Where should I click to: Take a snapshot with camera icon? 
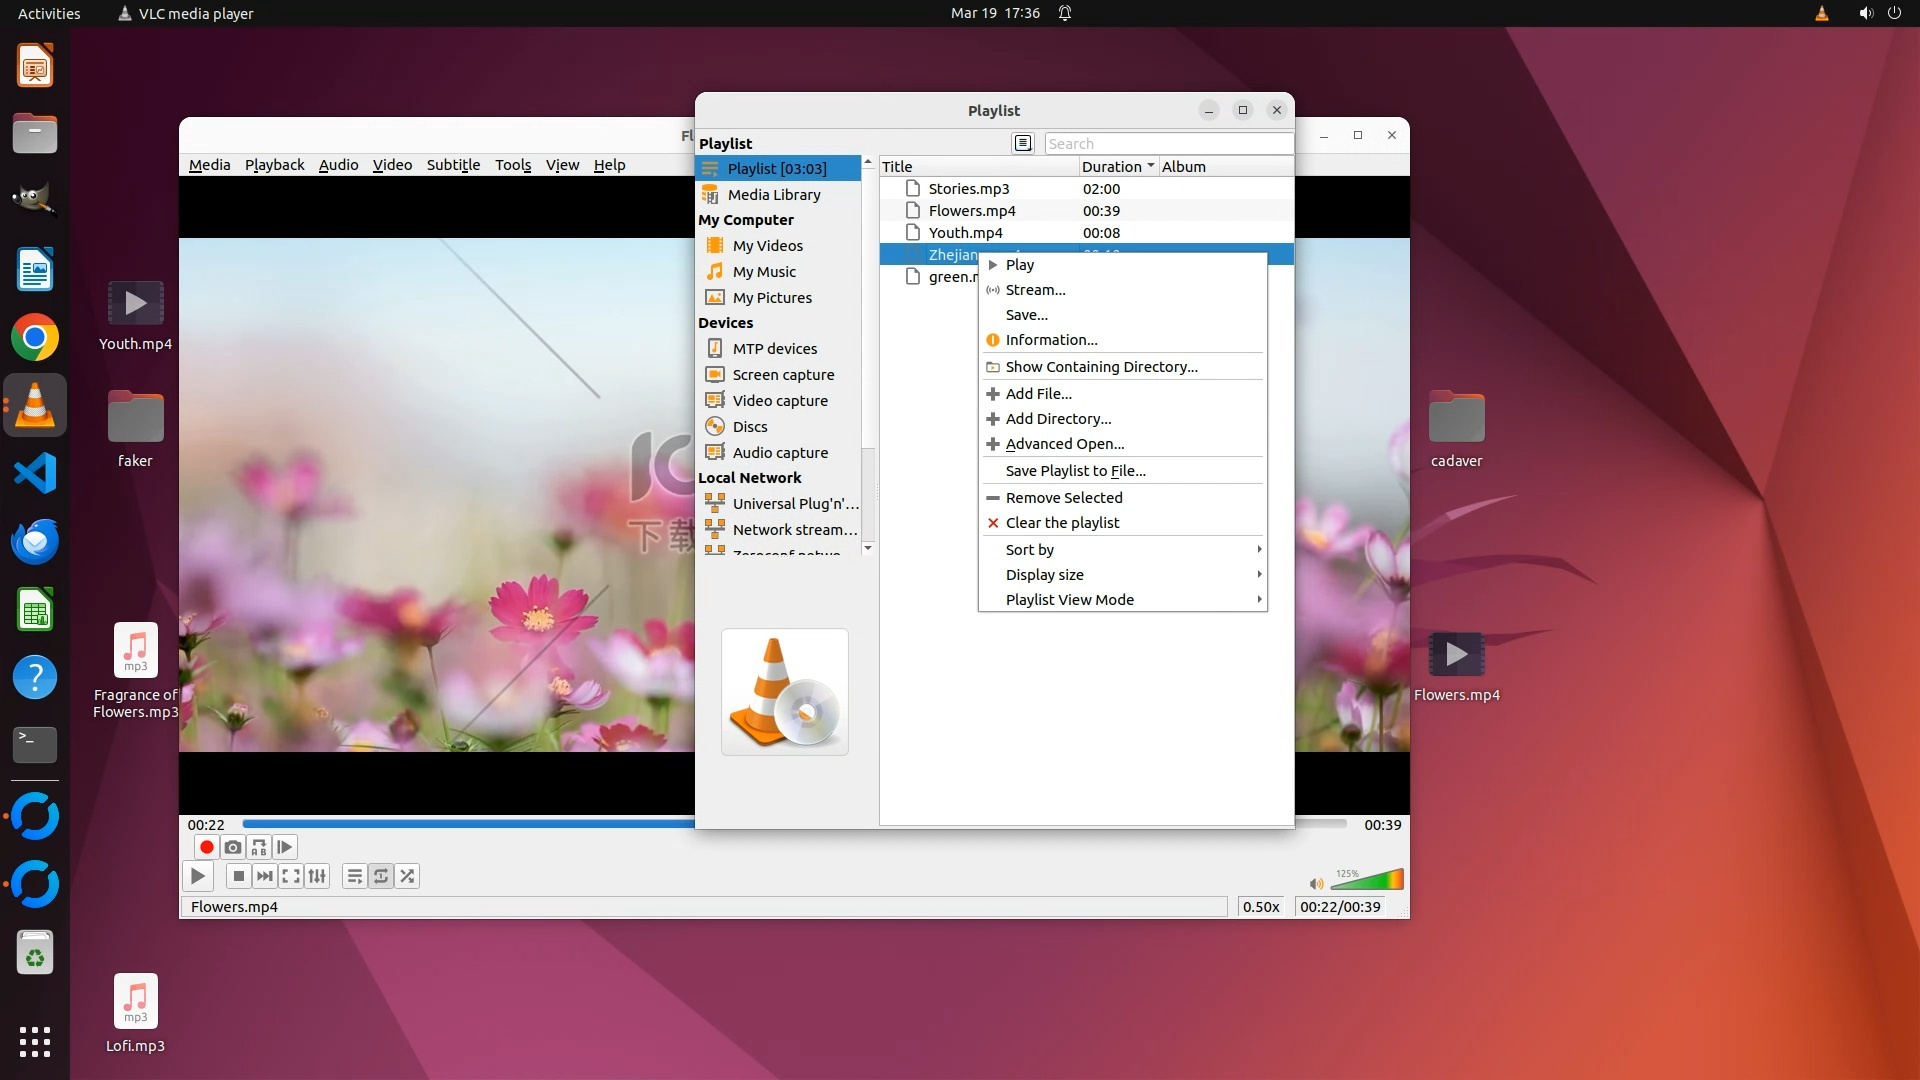pyautogui.click(x=233, y=847)
